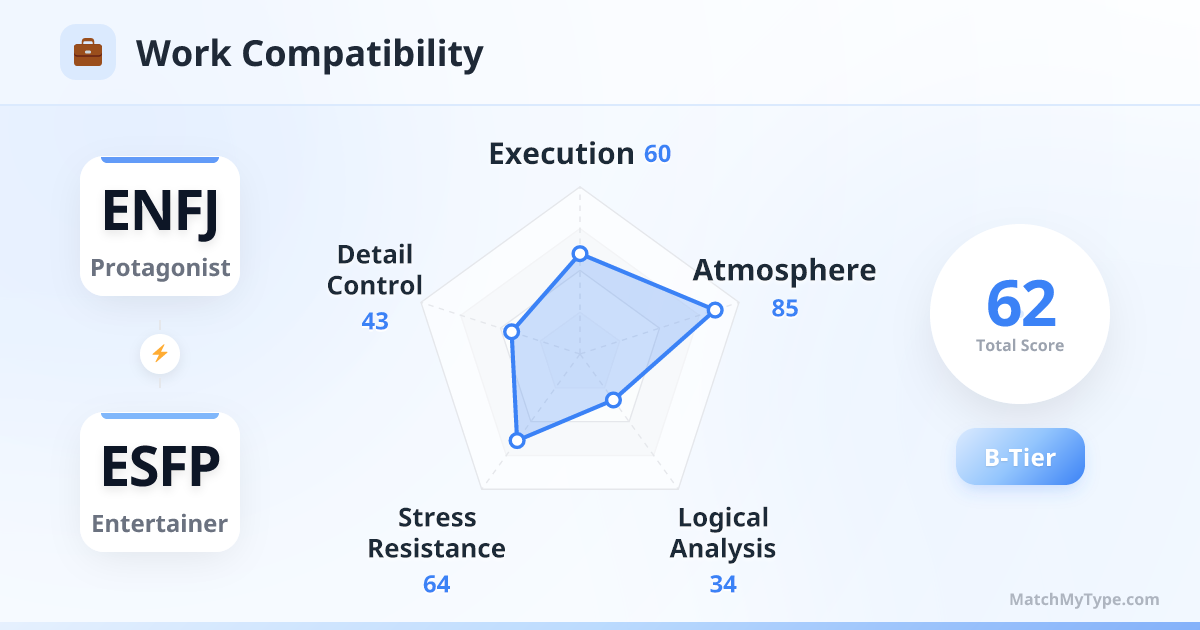Screen dimensions: 1200x630
Task: Select the ESFP Entertainer card
Action: (x=160, y=482)
